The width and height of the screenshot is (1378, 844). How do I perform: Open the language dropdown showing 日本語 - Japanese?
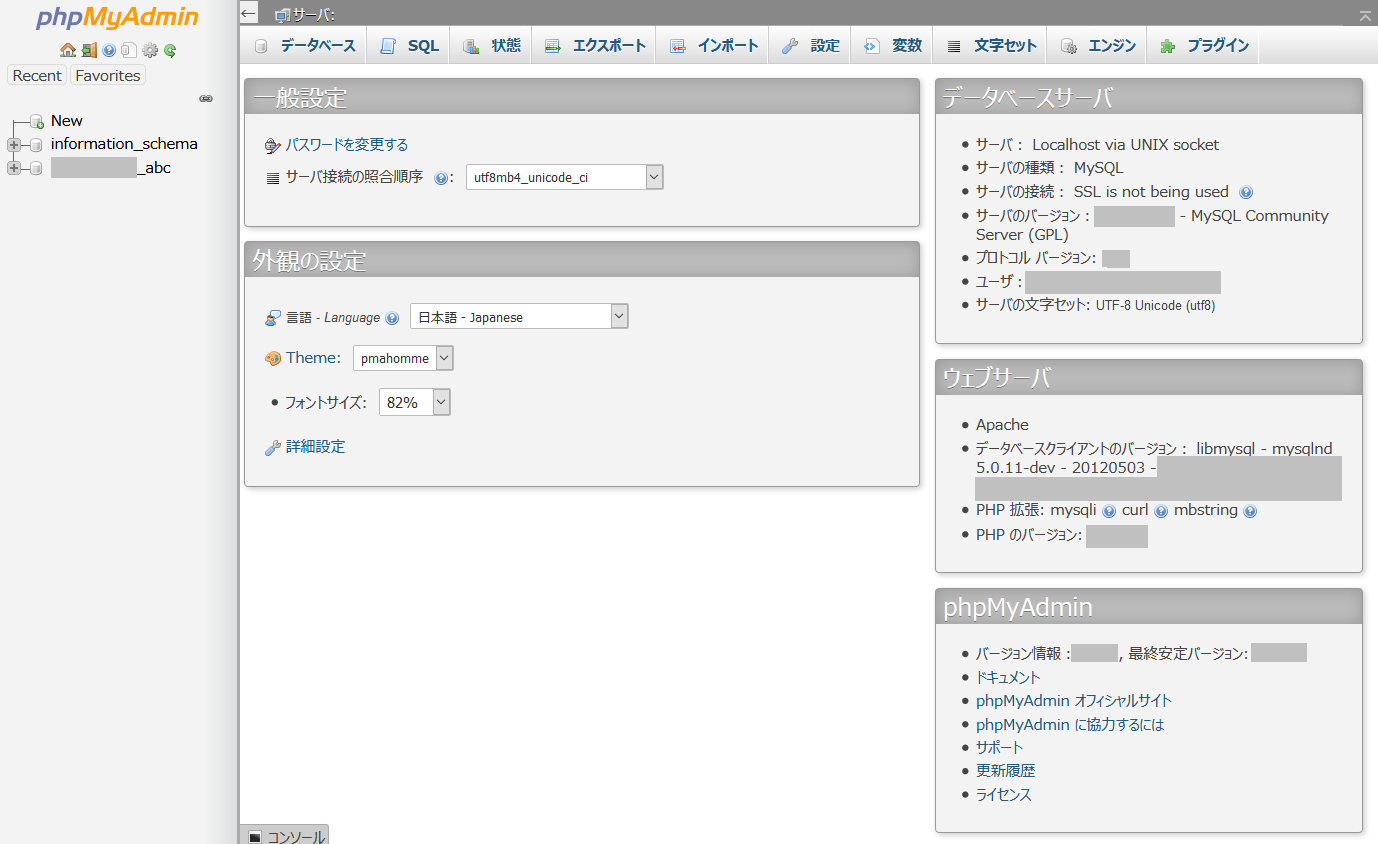click(519, 316)
